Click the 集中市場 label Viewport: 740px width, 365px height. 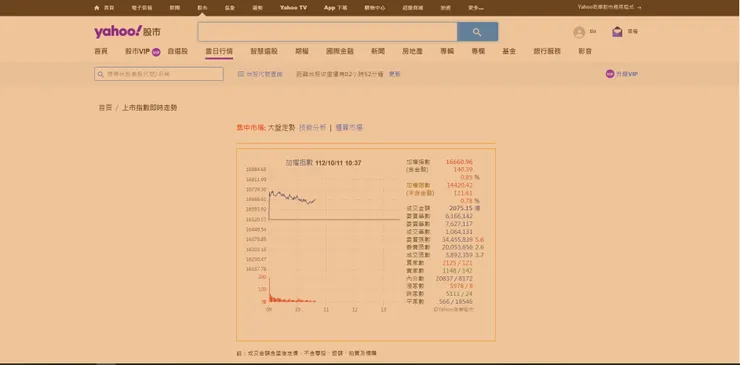(250, 127)
